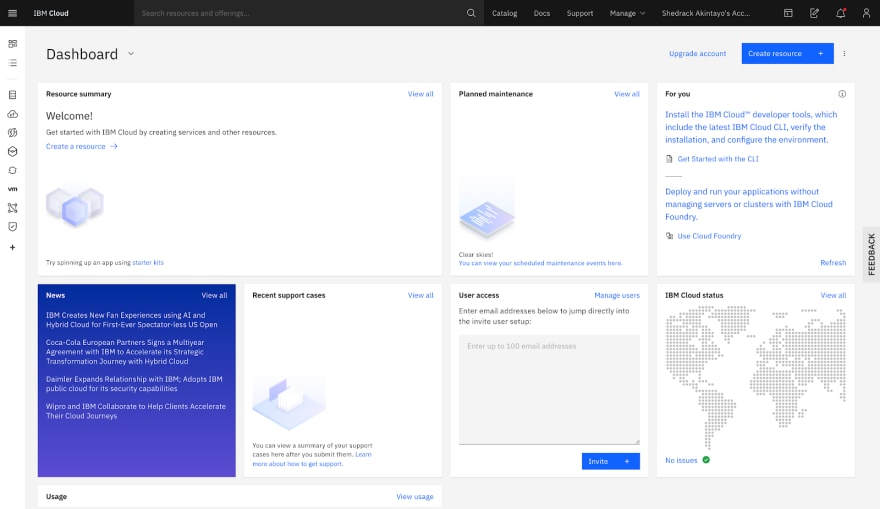Click the starter kits link
This screenshot has width=880, height=509.
tap(148, 262)
